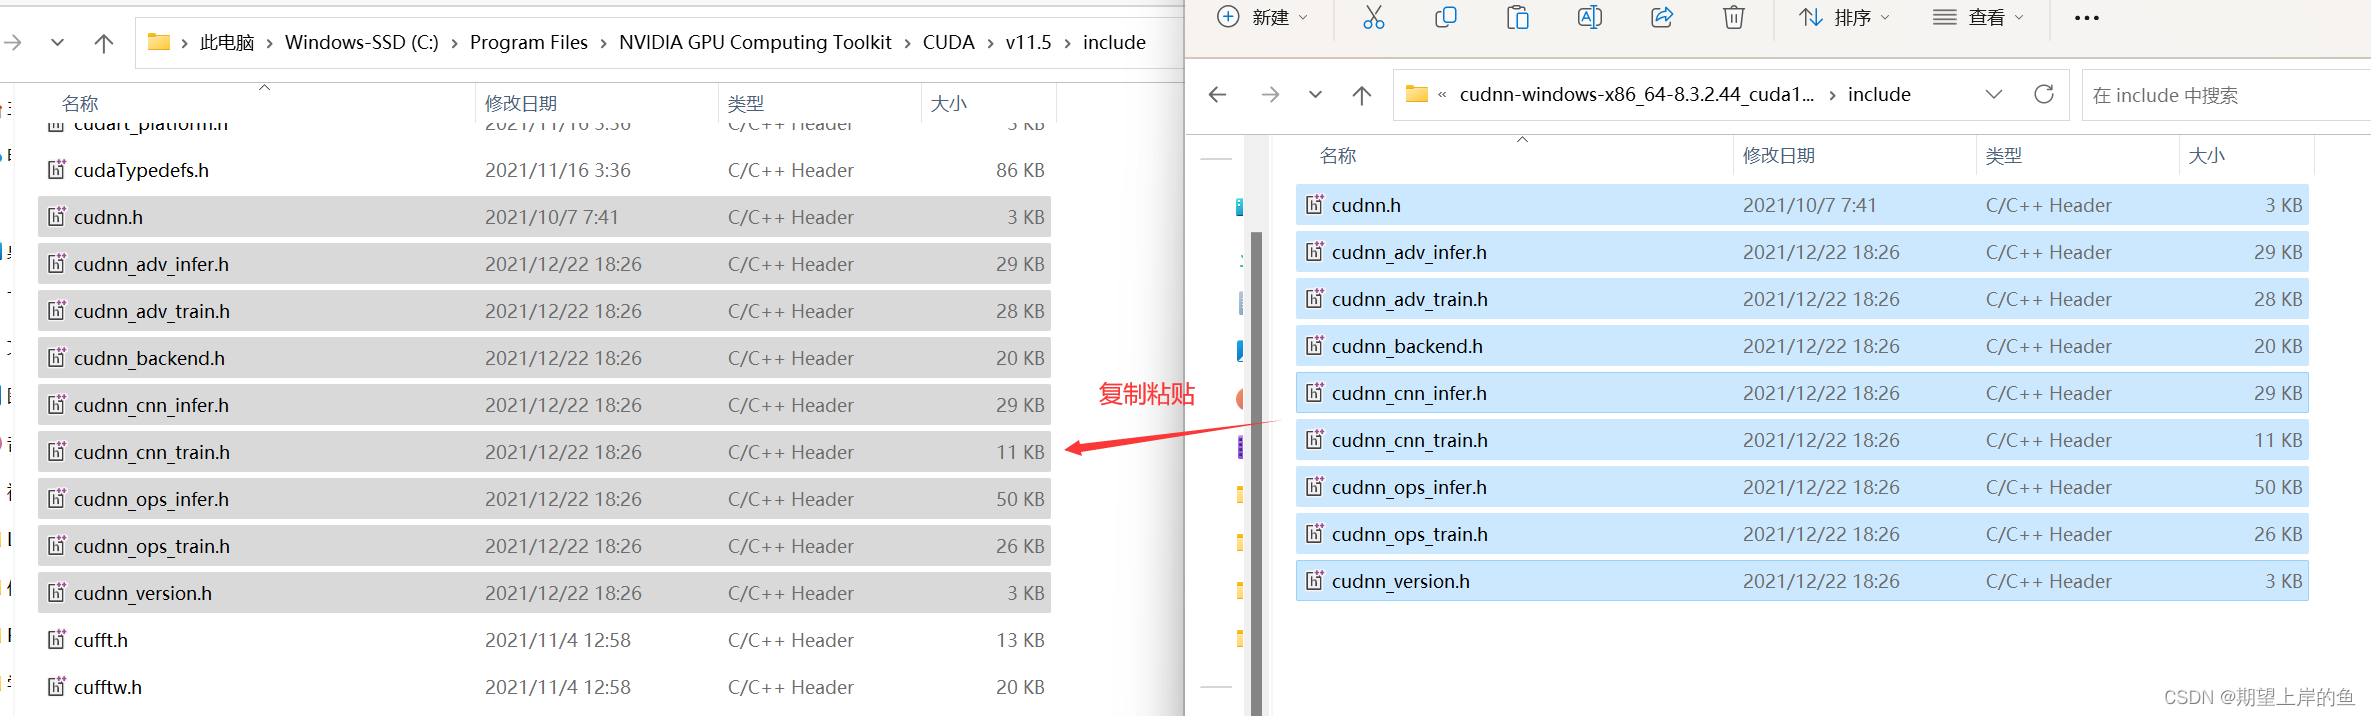Select cudnn_cnn_train.h in left window
2371x716 pixels.
[545, 453]
